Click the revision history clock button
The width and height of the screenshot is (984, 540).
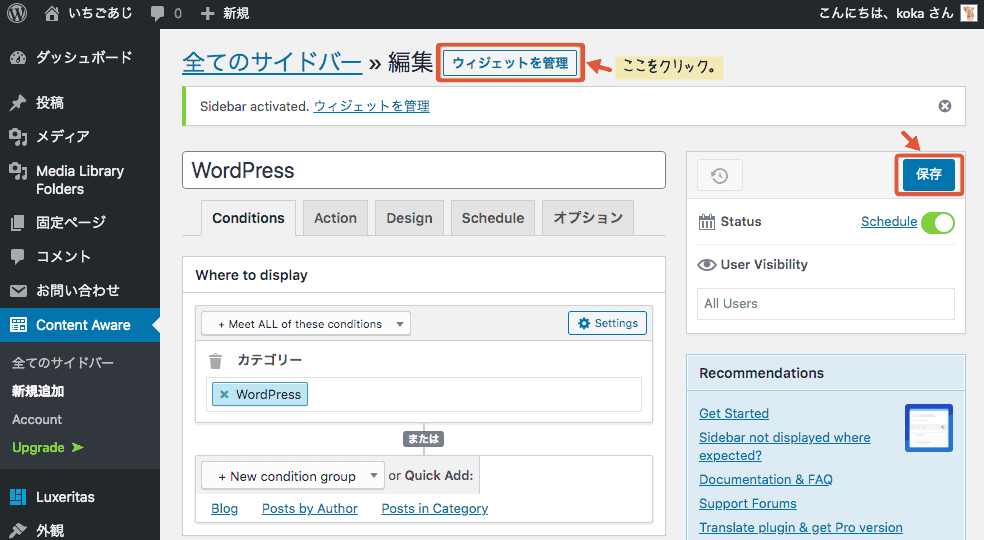(x=720, y=175)
